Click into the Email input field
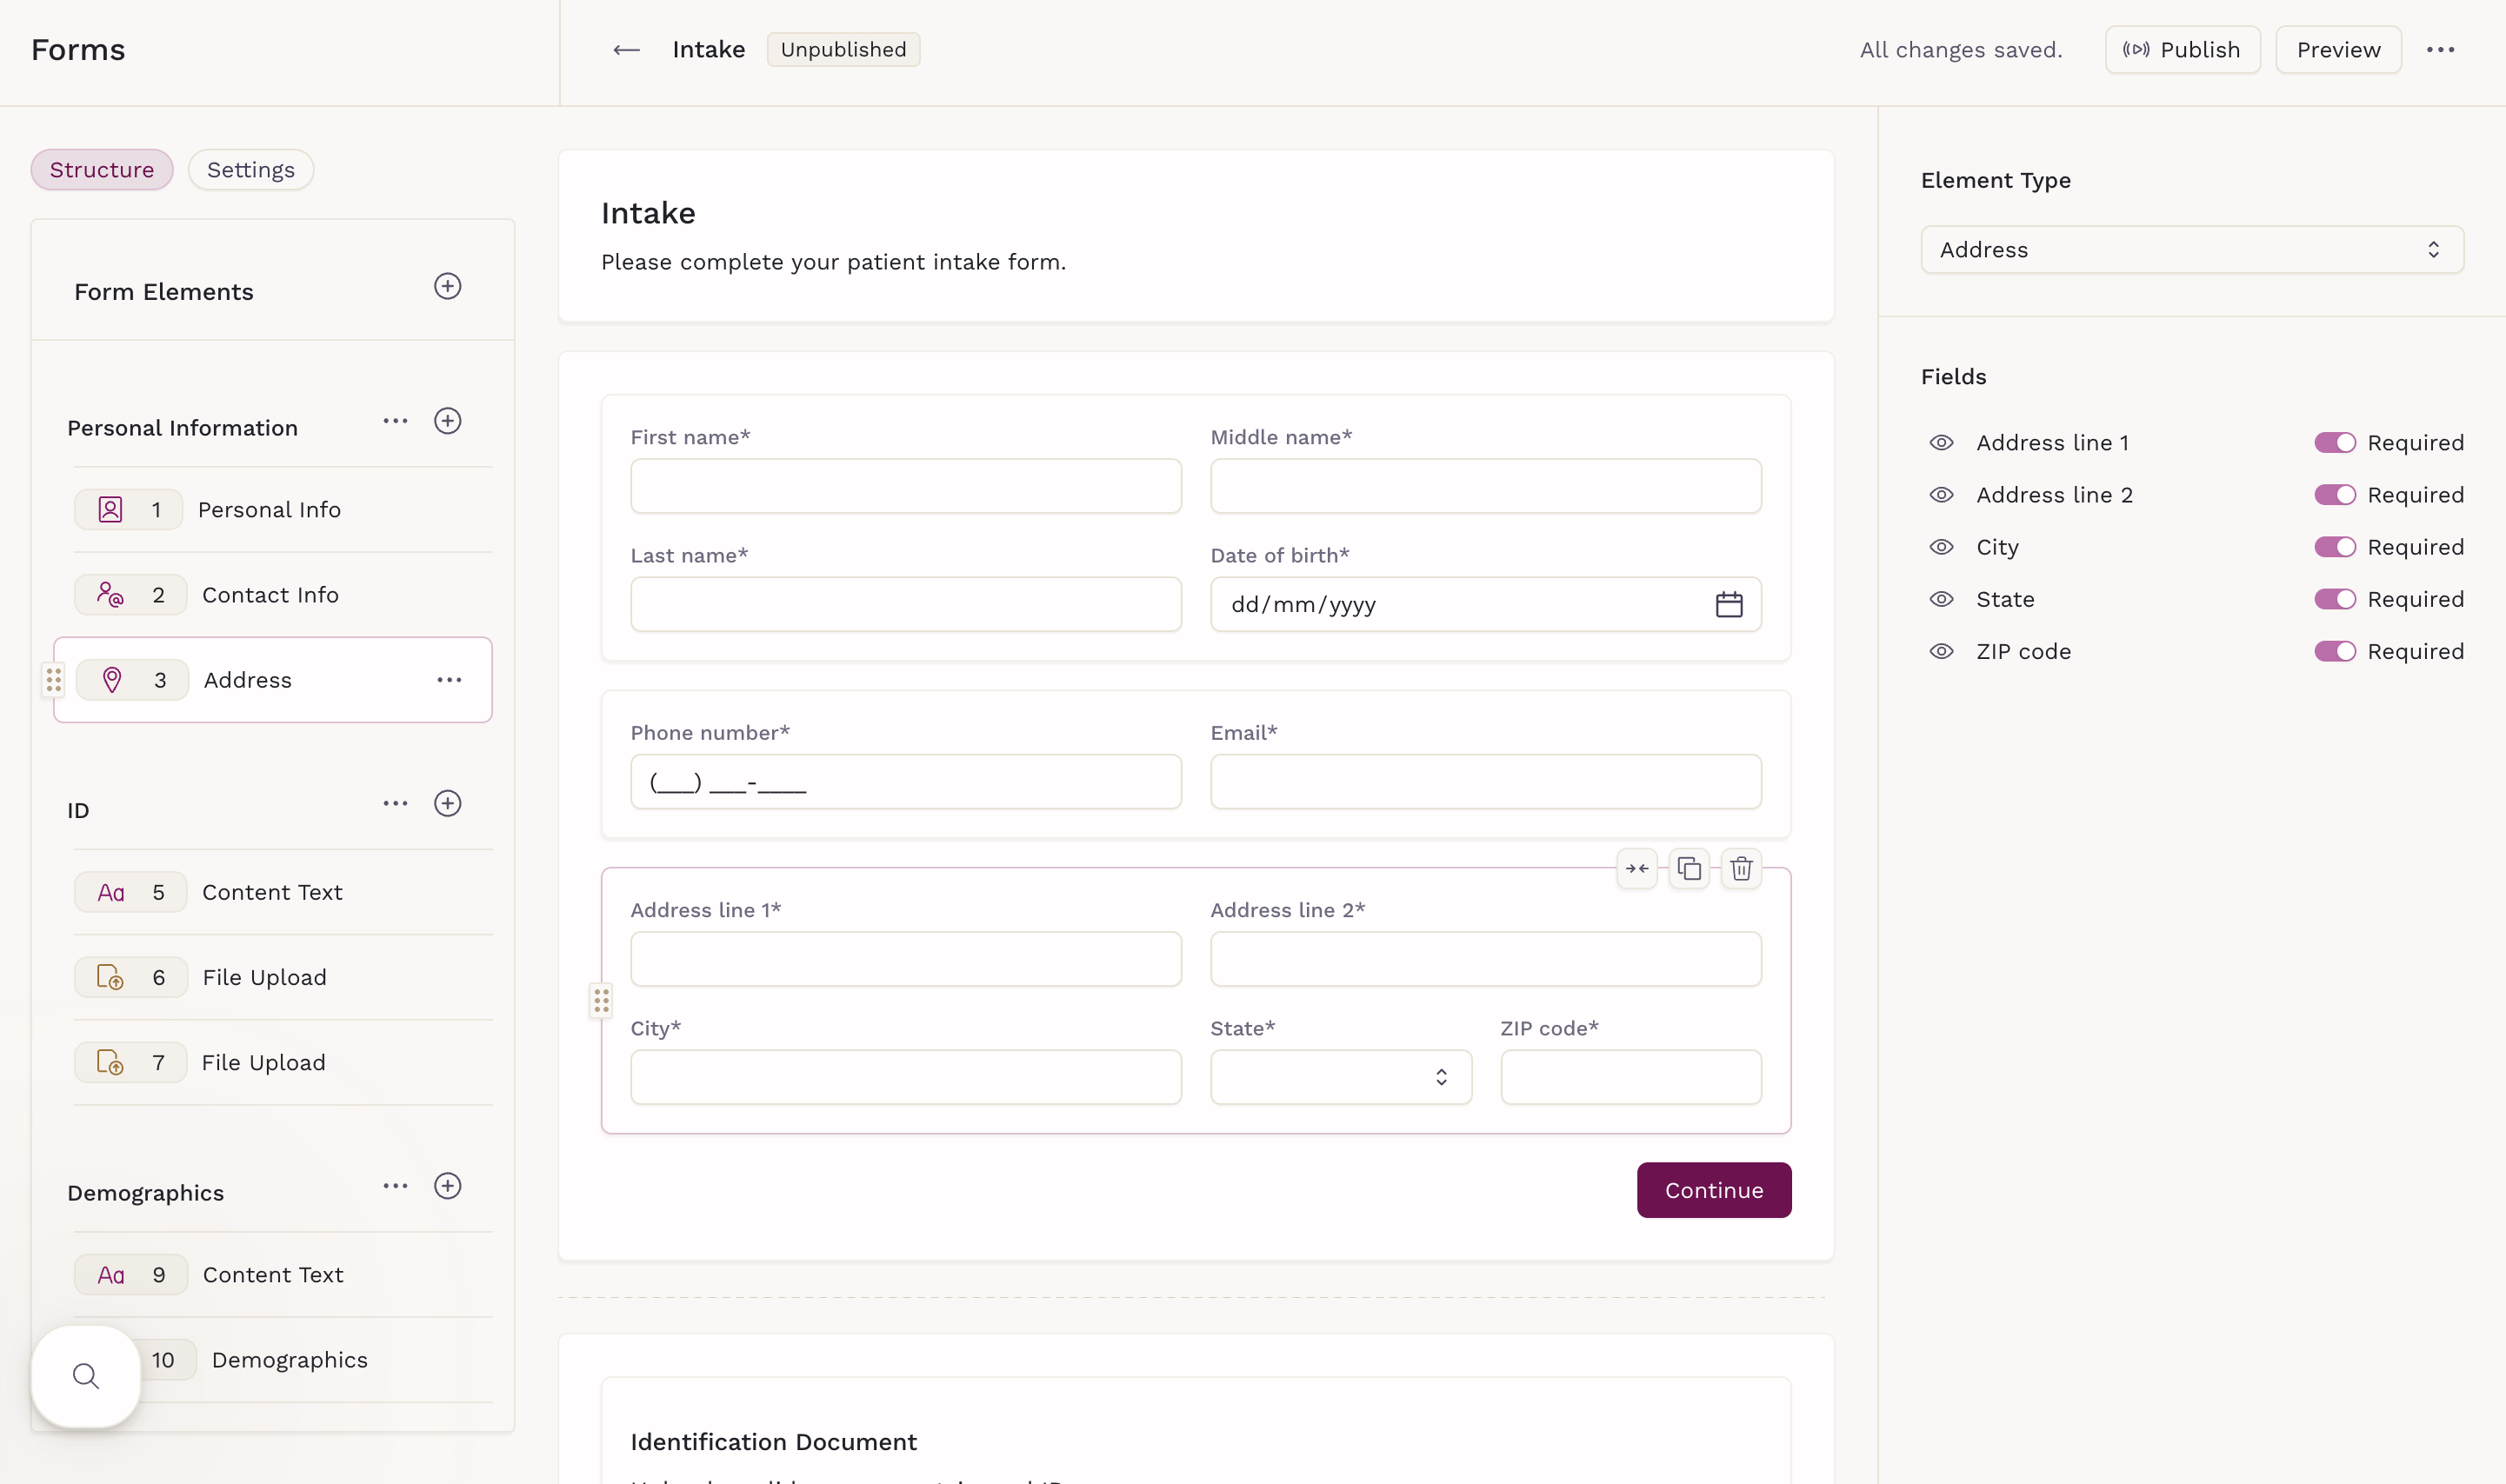 [x=1485, y=782]
